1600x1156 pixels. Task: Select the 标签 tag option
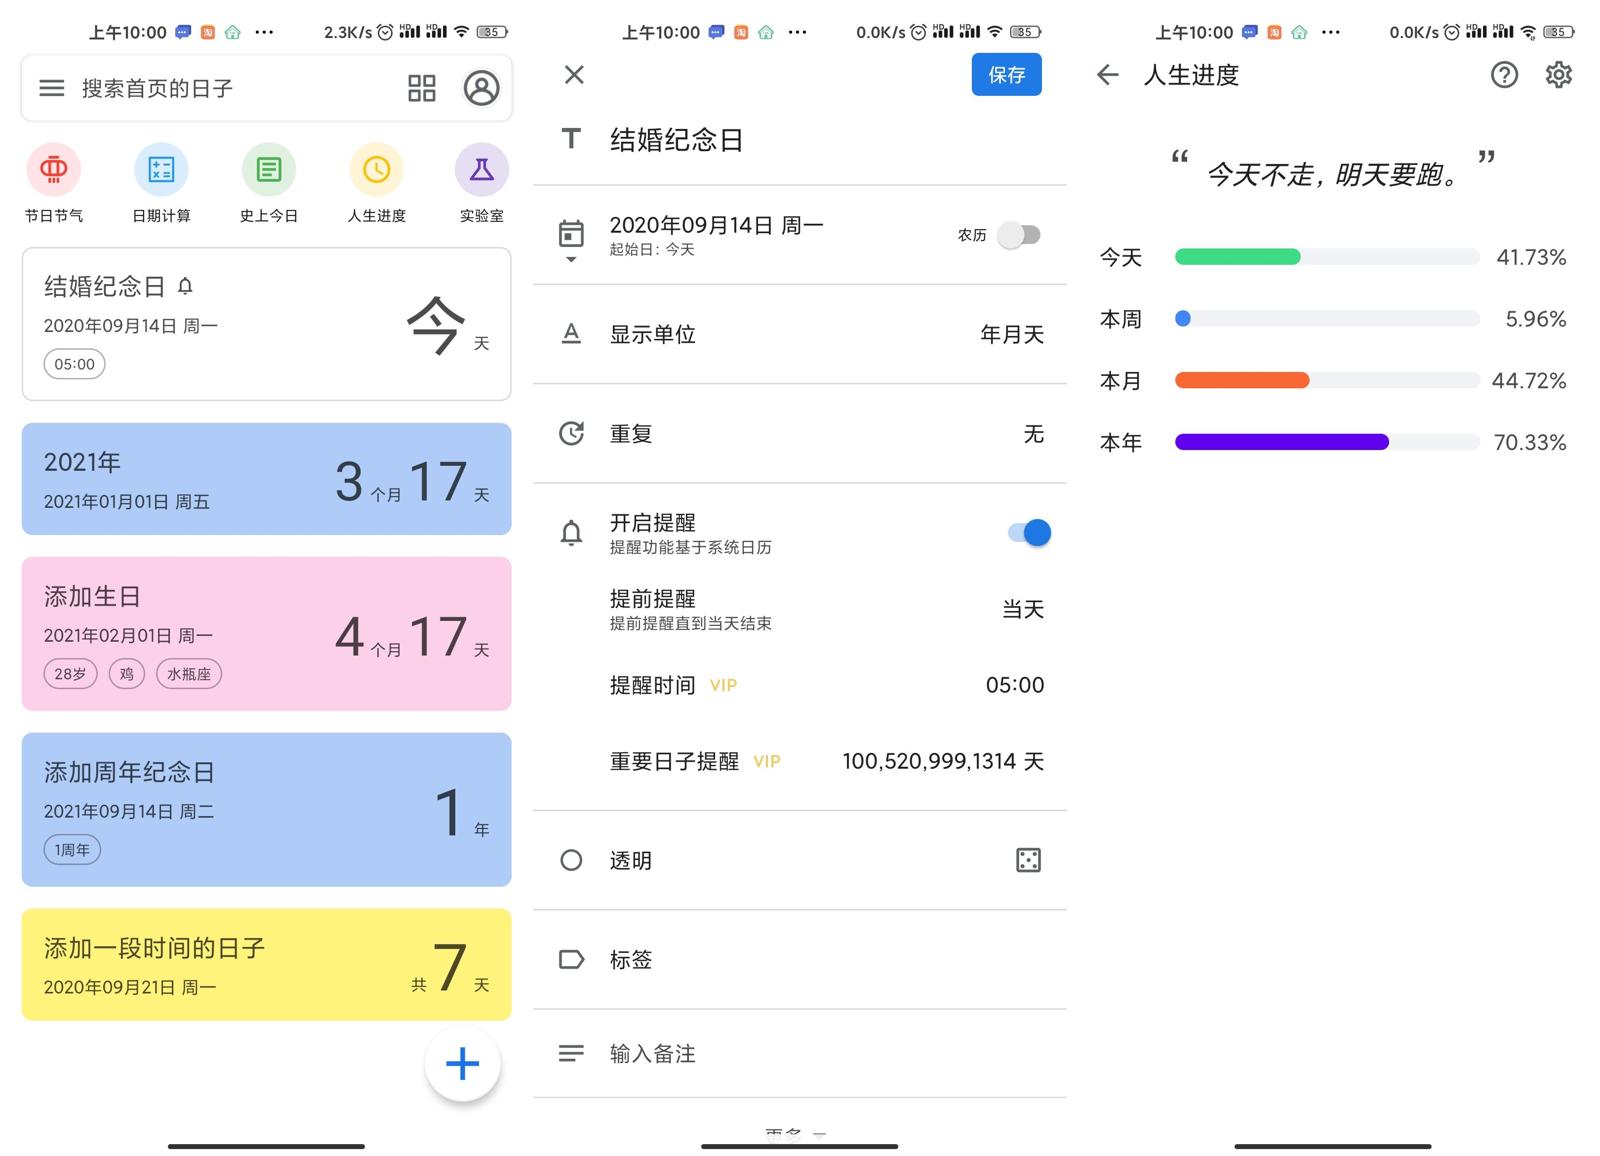click(800, 959)
